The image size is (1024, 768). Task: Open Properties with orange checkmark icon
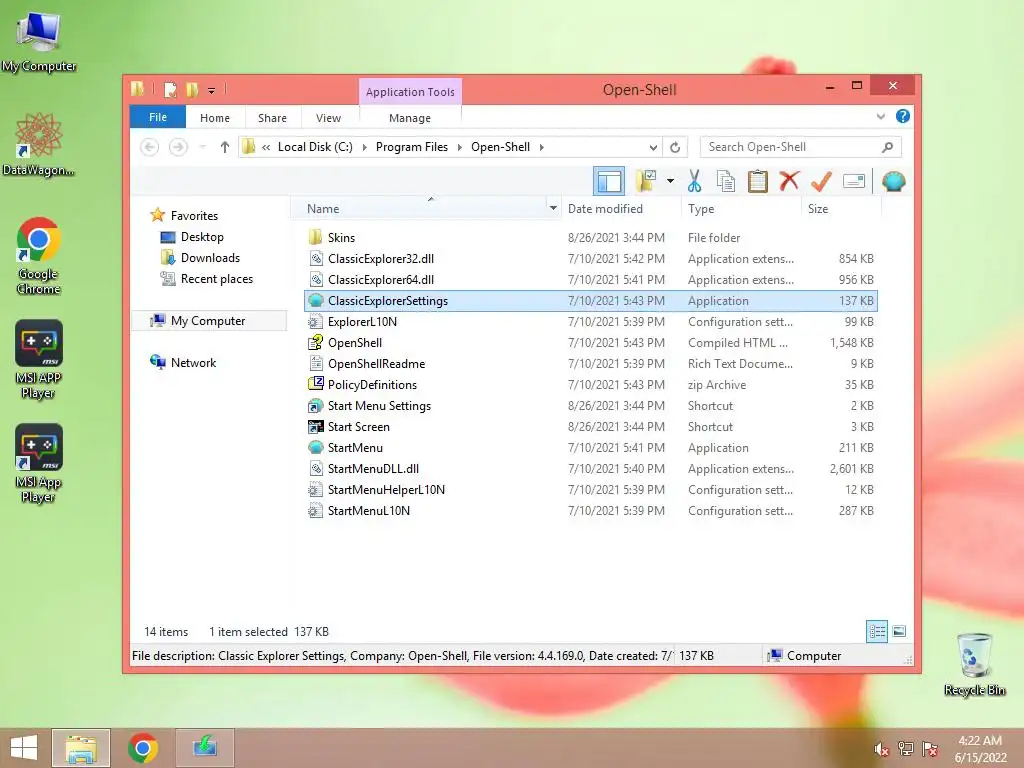[x=821, y=181]
